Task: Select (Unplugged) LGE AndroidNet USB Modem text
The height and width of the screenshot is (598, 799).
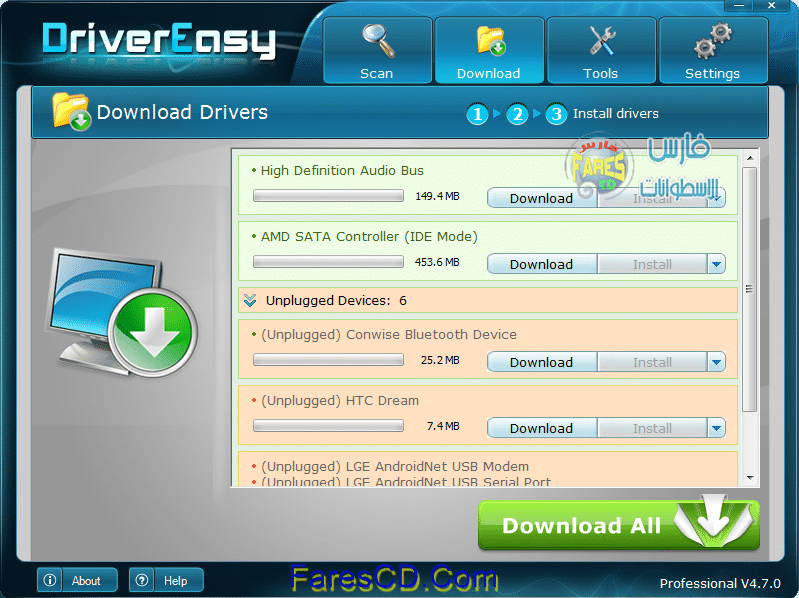Action: [x=395, y=467]
